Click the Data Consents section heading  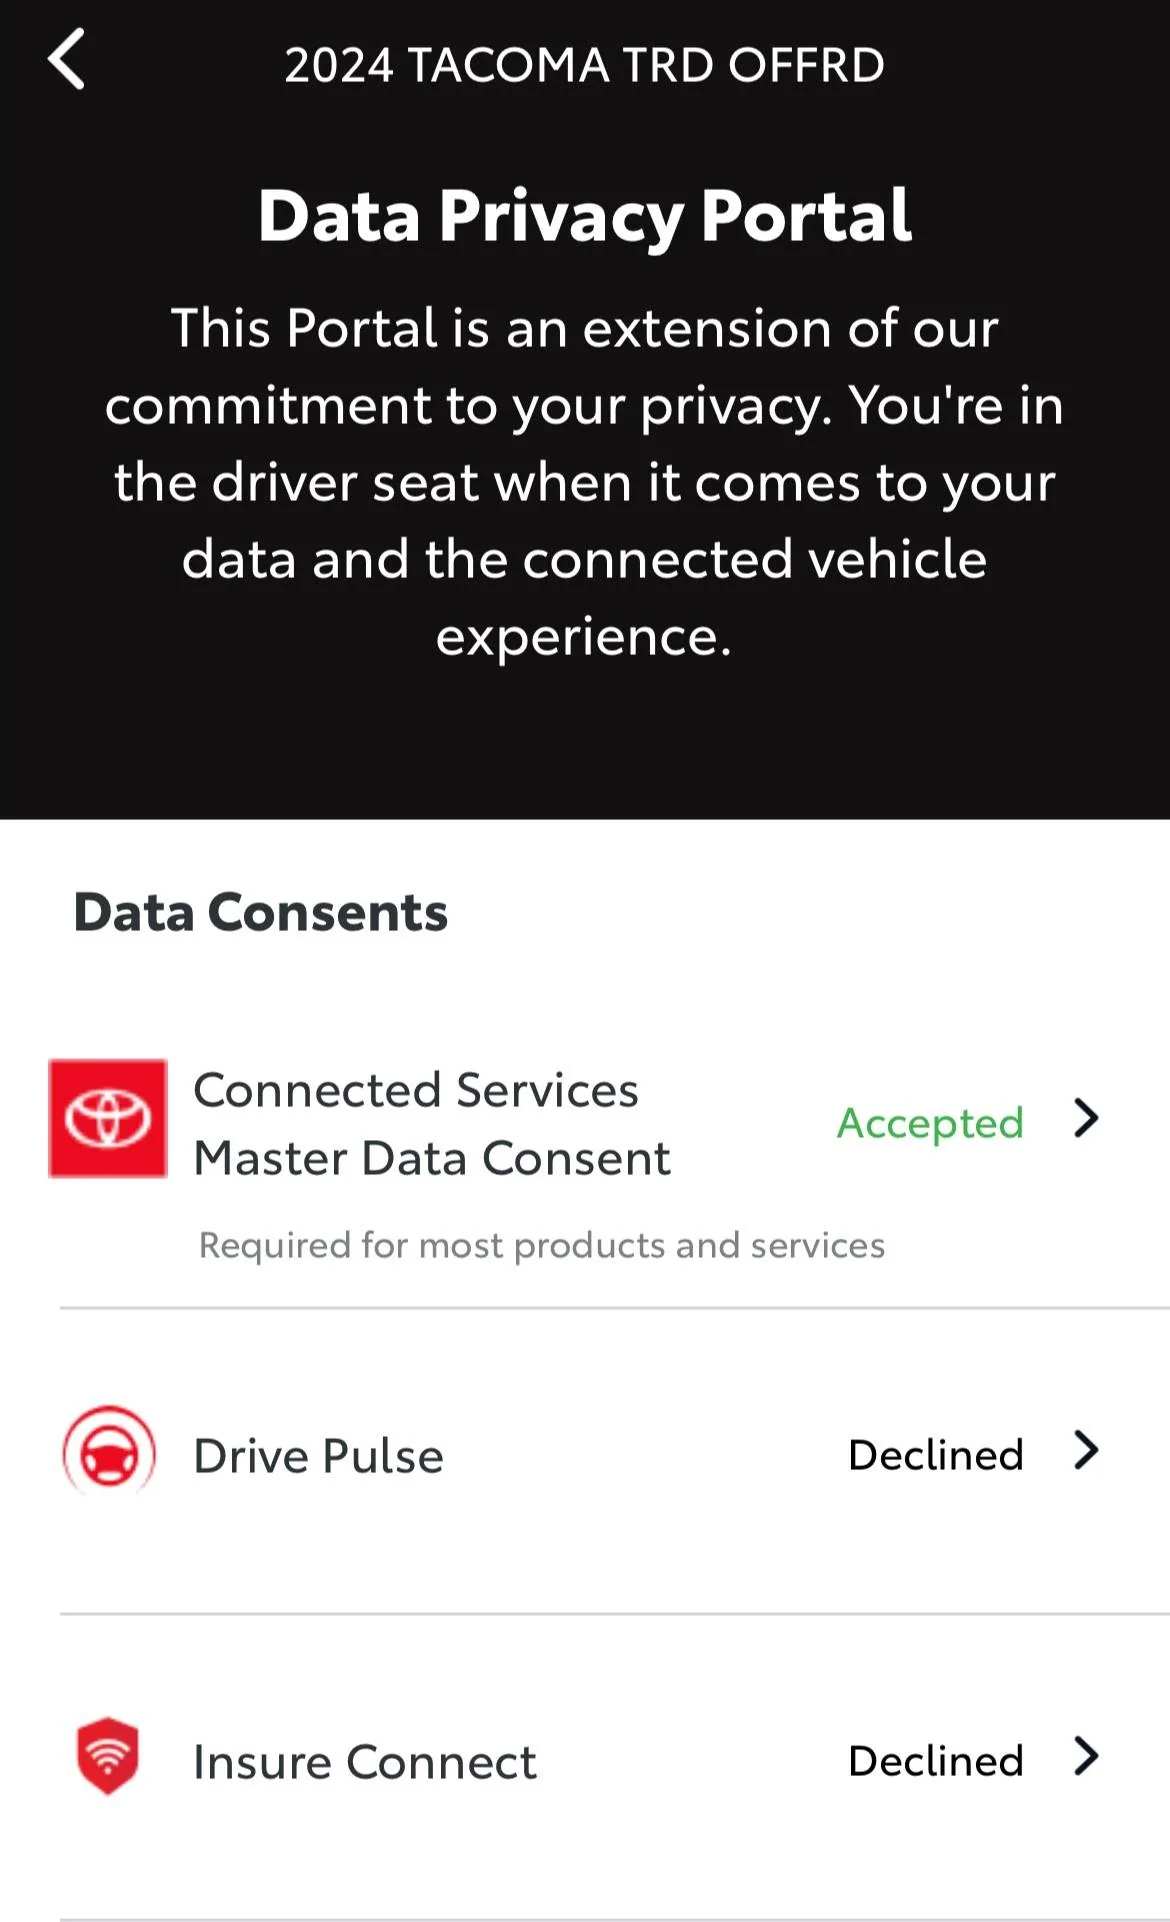[260, 912]
